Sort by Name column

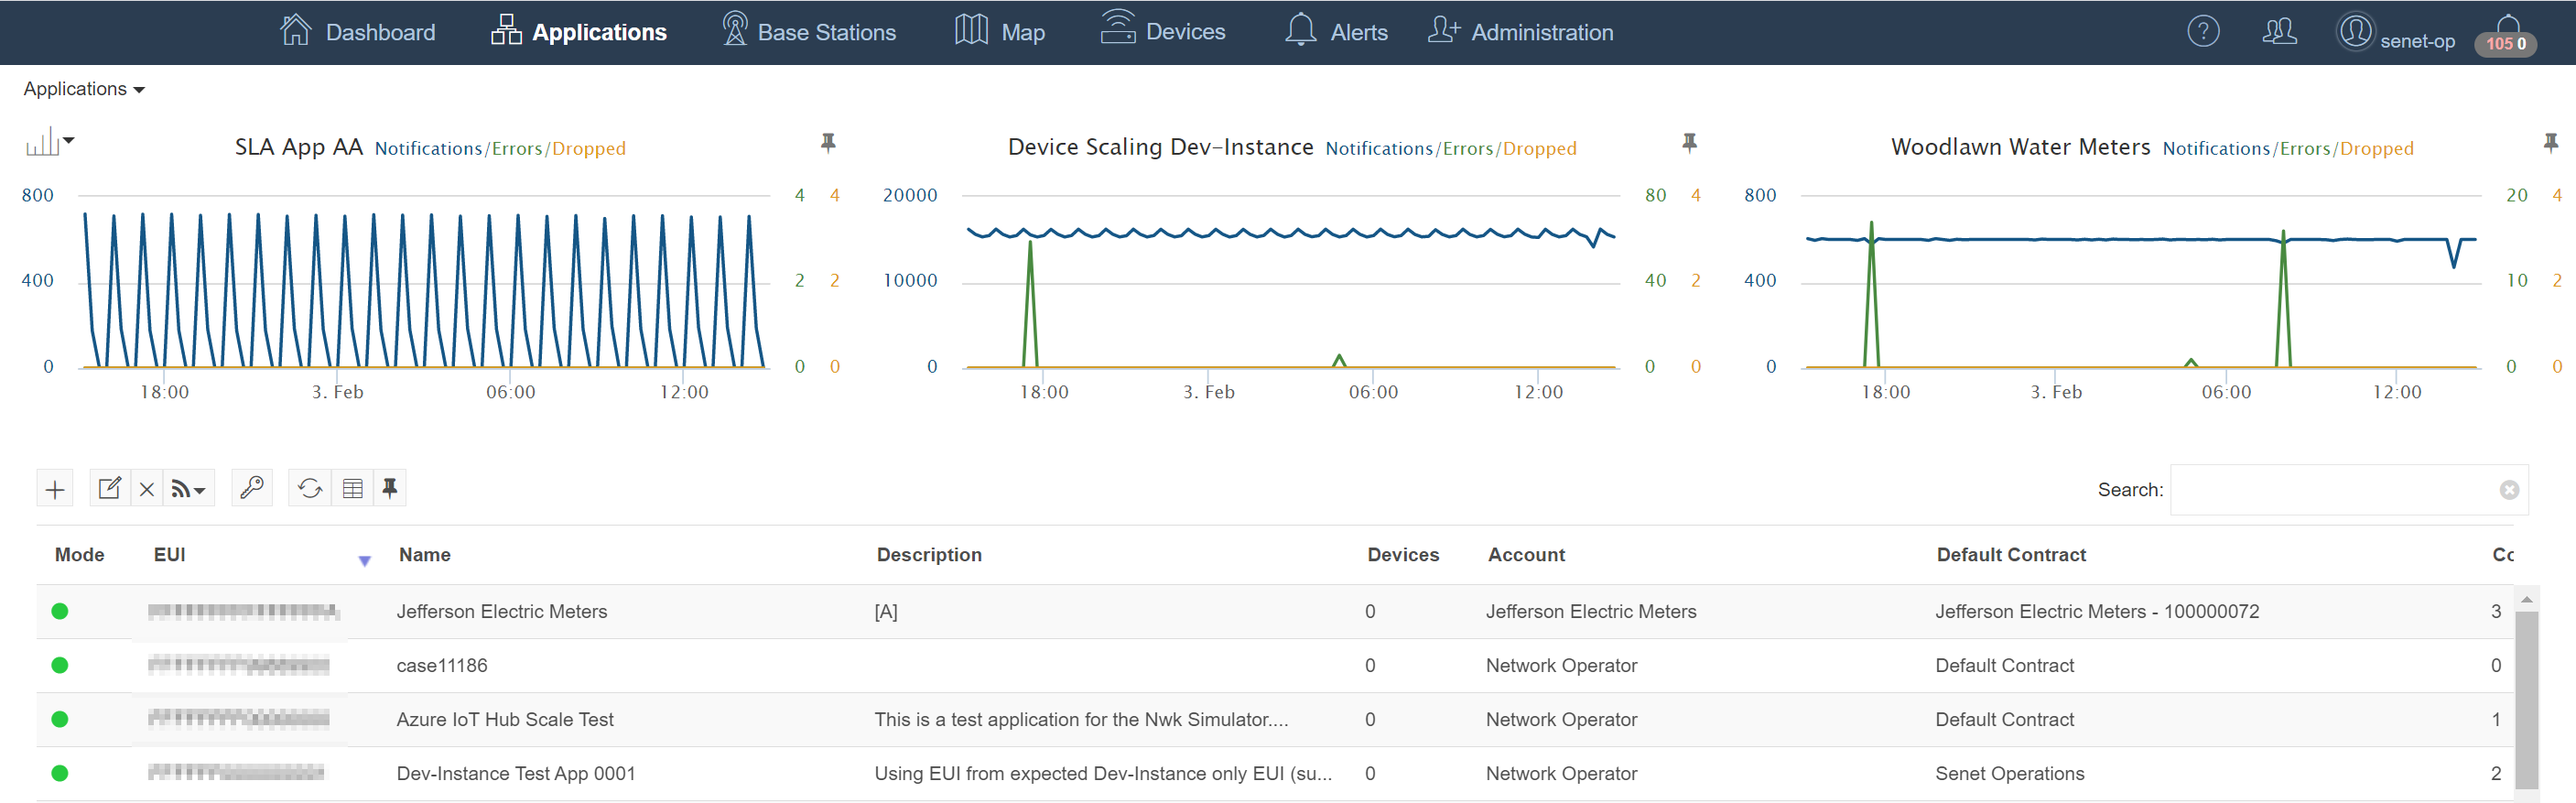(x=425, y=555)
